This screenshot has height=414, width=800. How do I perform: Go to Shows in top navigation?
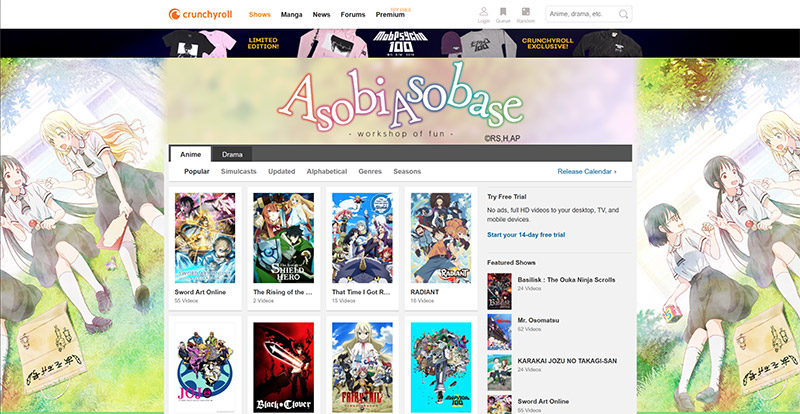click(x=260, y=14)
